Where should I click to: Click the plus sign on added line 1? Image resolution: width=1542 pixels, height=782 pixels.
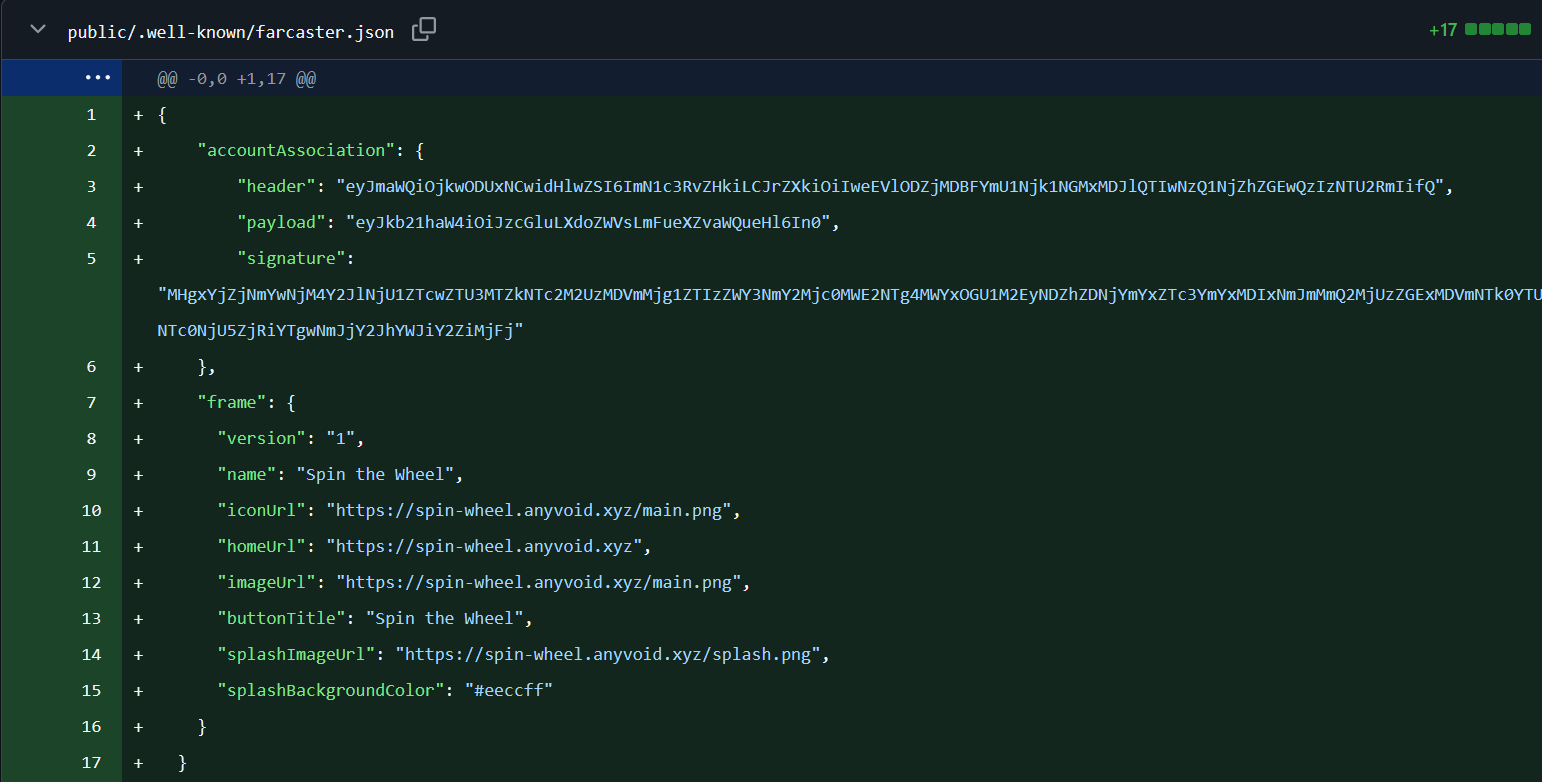tap(138, 114)
